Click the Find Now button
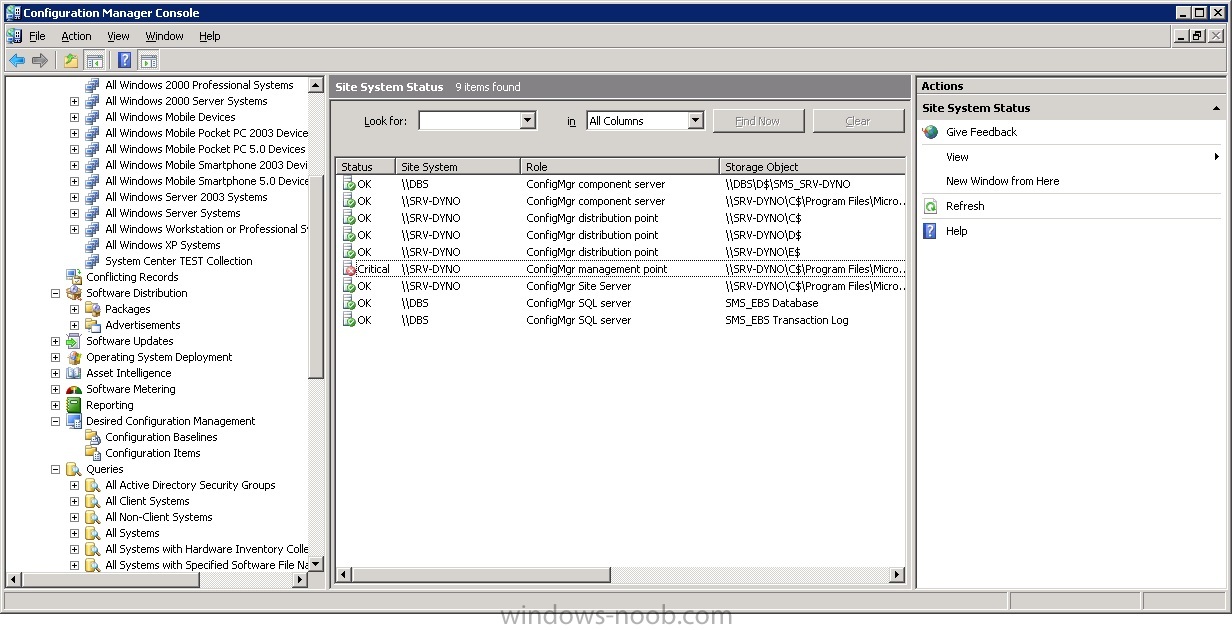Image resolution: width=1232 pixels, height=630 pixels. [757, 121]
